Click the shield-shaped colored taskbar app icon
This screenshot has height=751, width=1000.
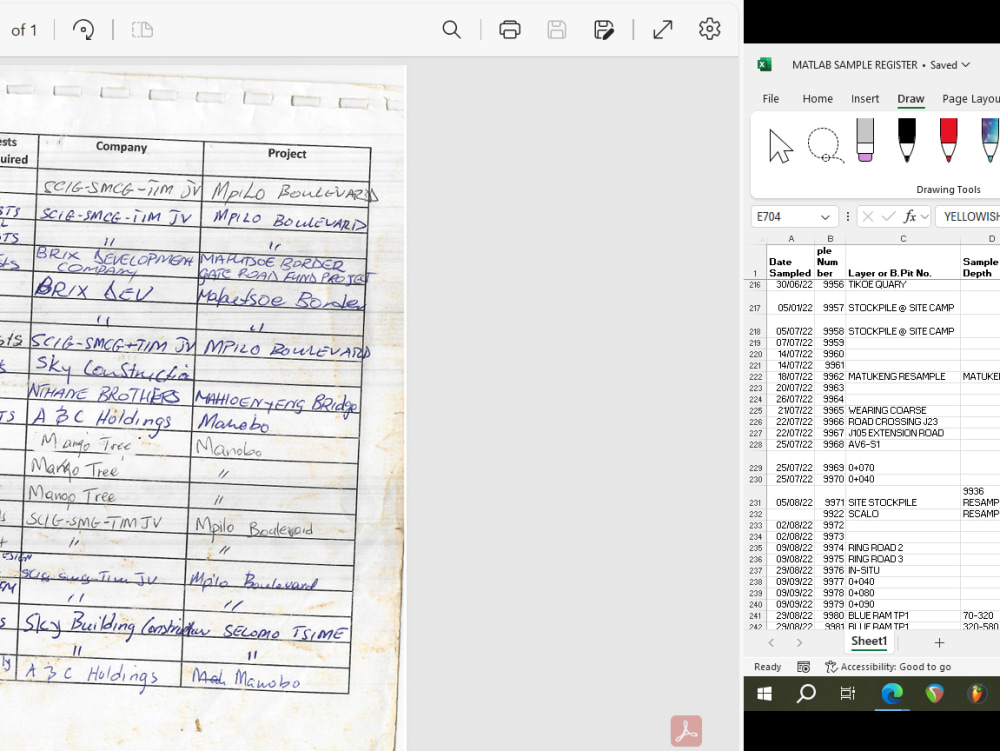(x=934, y=693)
